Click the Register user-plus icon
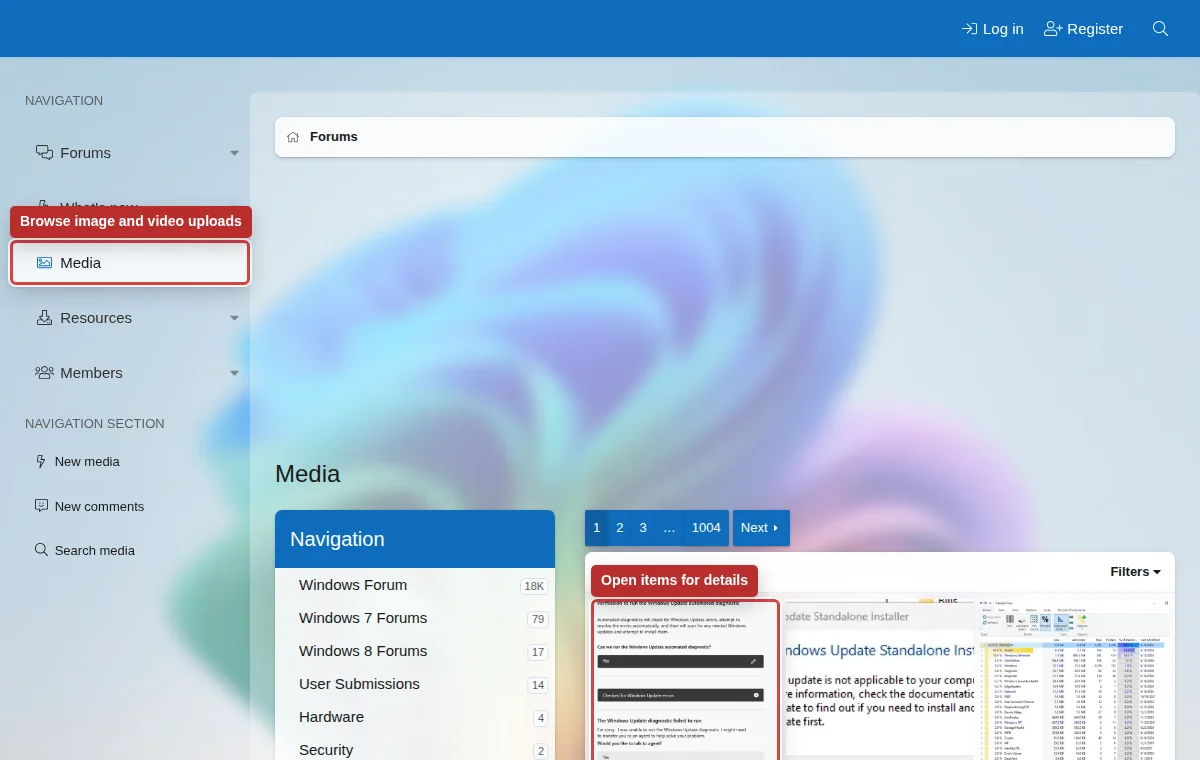 (x=1053, y=29)
